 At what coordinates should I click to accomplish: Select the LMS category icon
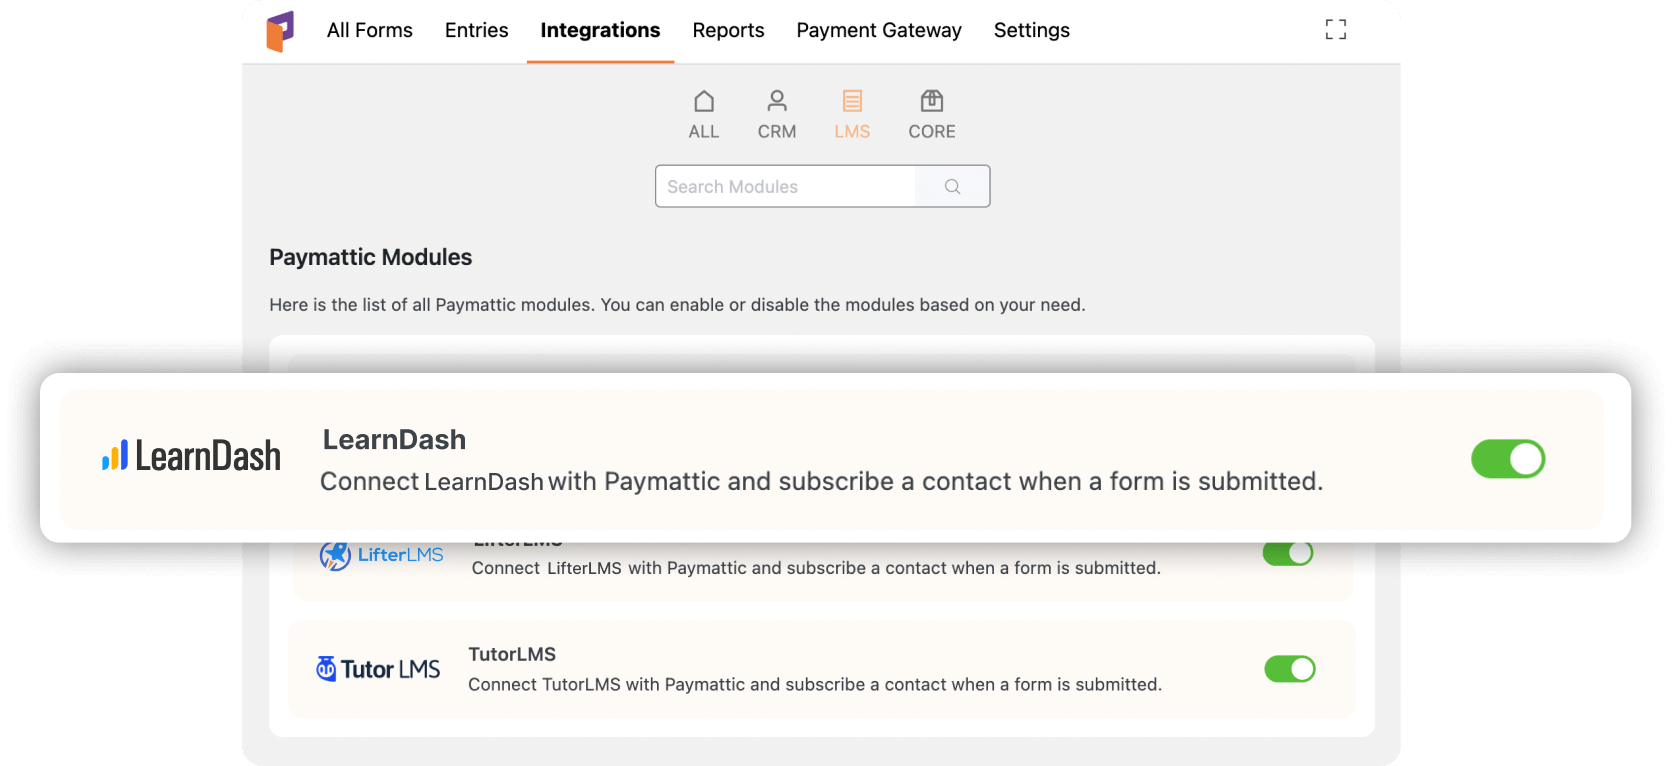pos(852,101)
